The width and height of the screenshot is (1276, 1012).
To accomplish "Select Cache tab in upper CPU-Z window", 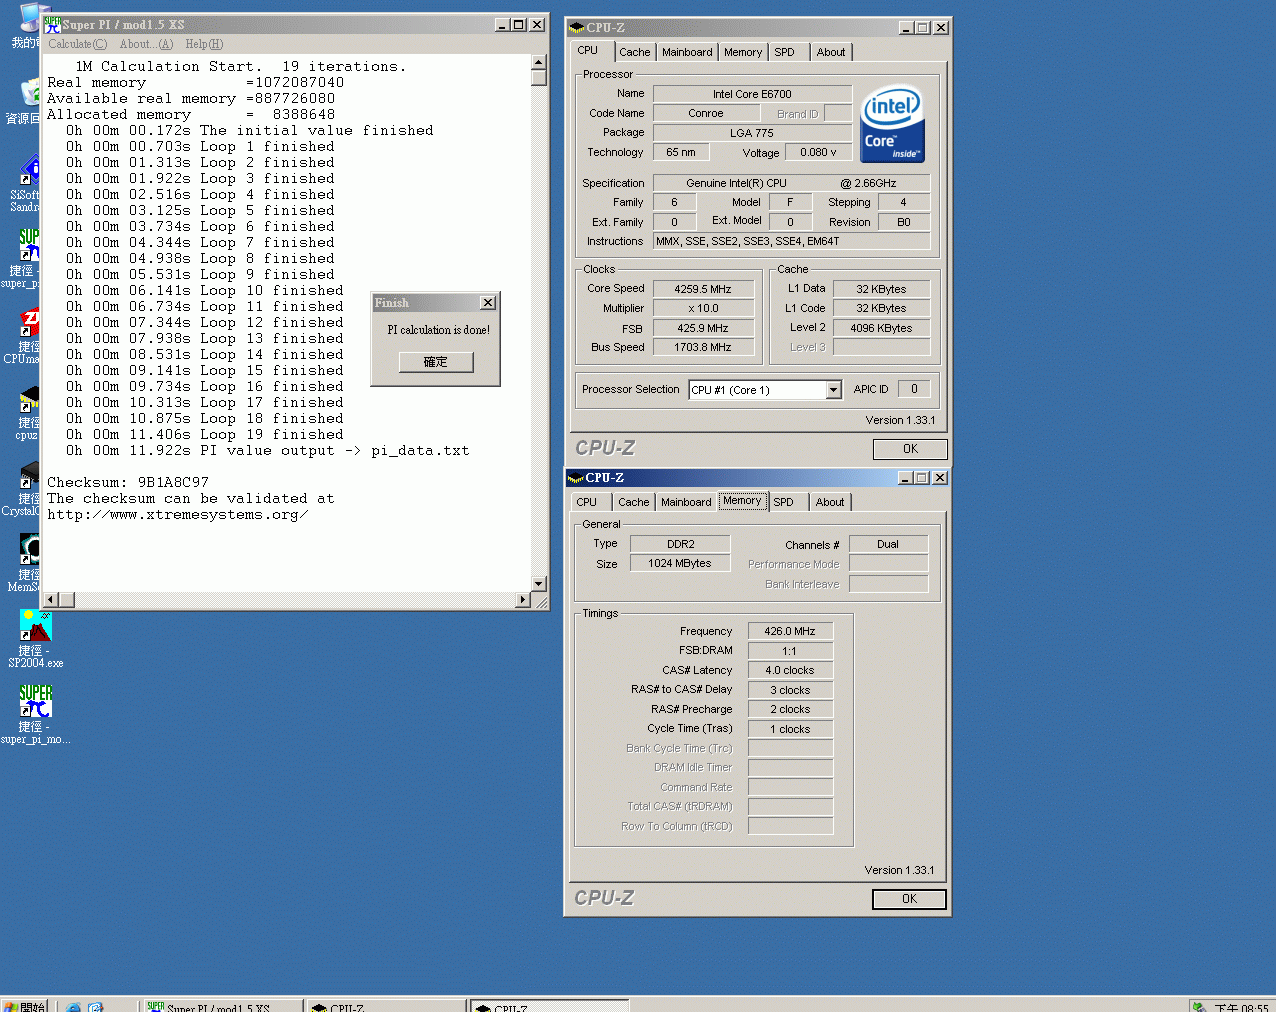I will pyautogui.click(x=634, y=52).
